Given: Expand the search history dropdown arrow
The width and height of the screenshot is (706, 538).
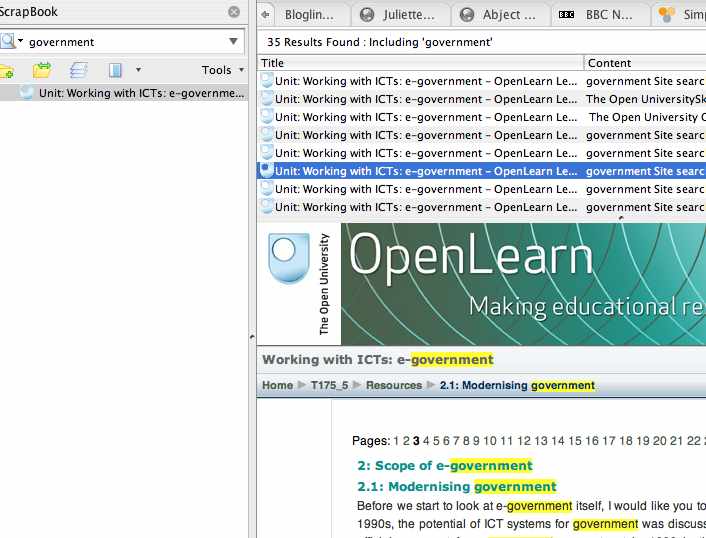Looking at the screenshot, I should pos(233,41).
